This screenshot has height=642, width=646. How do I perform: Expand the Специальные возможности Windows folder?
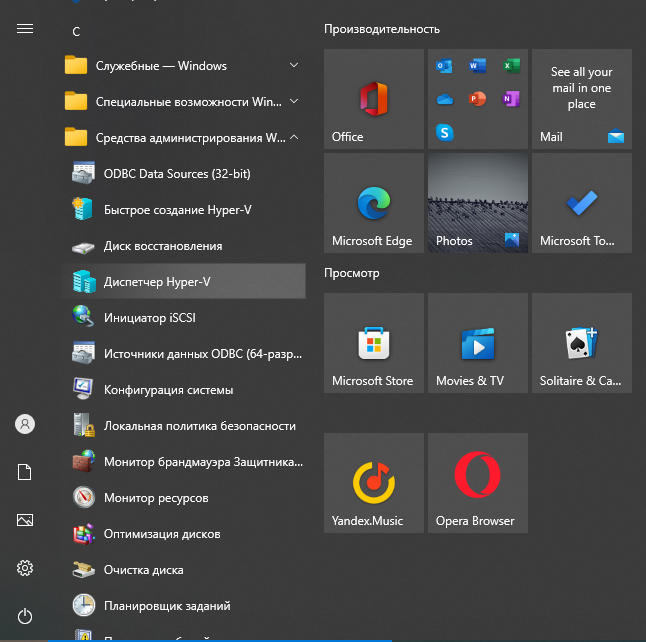click(183, 101)
